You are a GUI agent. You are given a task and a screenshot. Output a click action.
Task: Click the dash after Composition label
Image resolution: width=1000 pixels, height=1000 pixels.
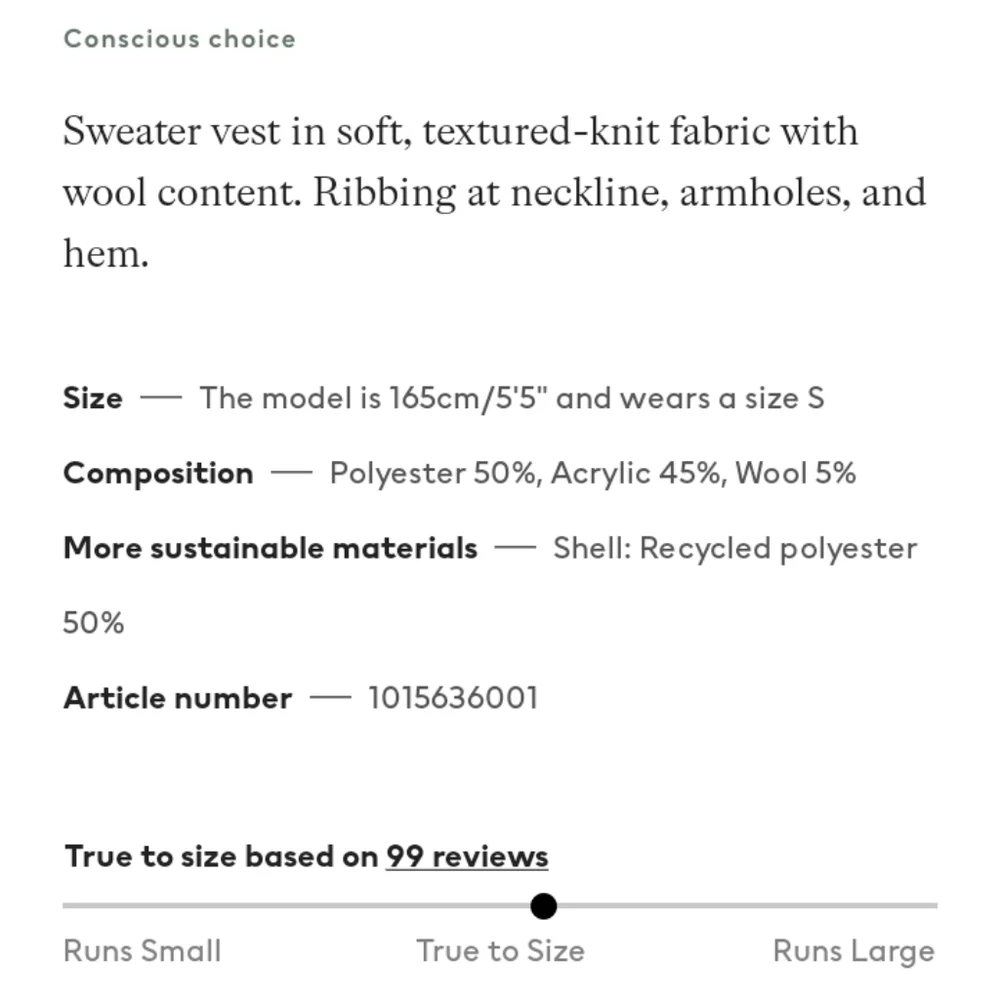[x=291, y=473]
